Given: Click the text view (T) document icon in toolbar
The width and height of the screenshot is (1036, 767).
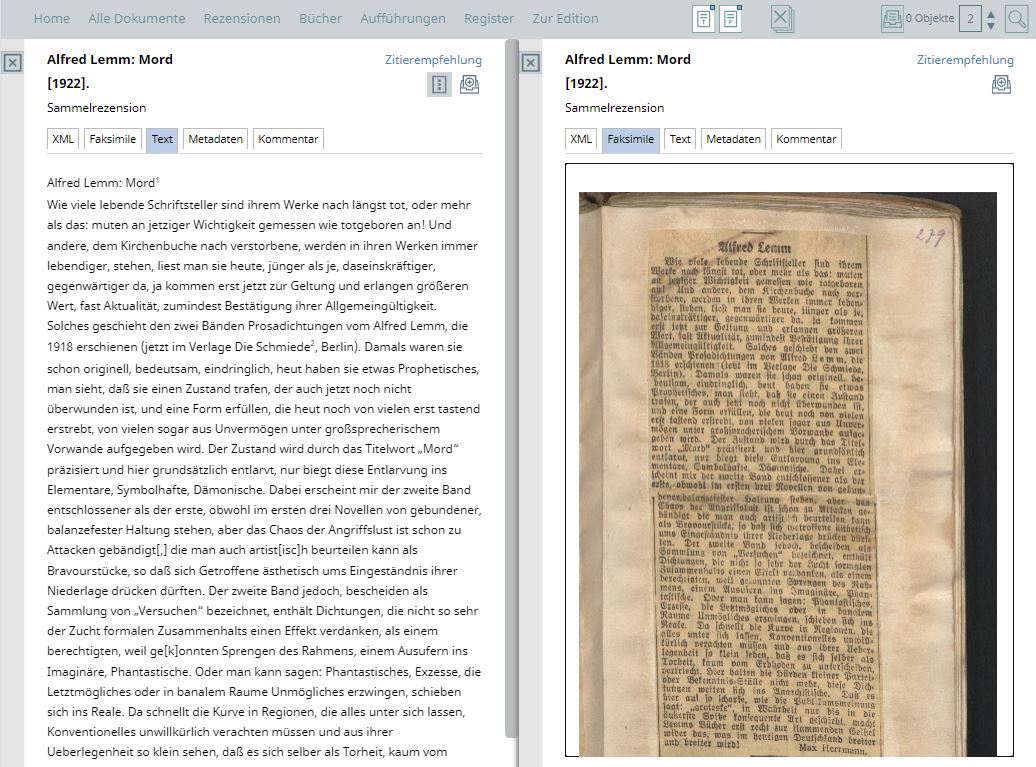Looking at the screenshot, I should [x=704, y=18].
